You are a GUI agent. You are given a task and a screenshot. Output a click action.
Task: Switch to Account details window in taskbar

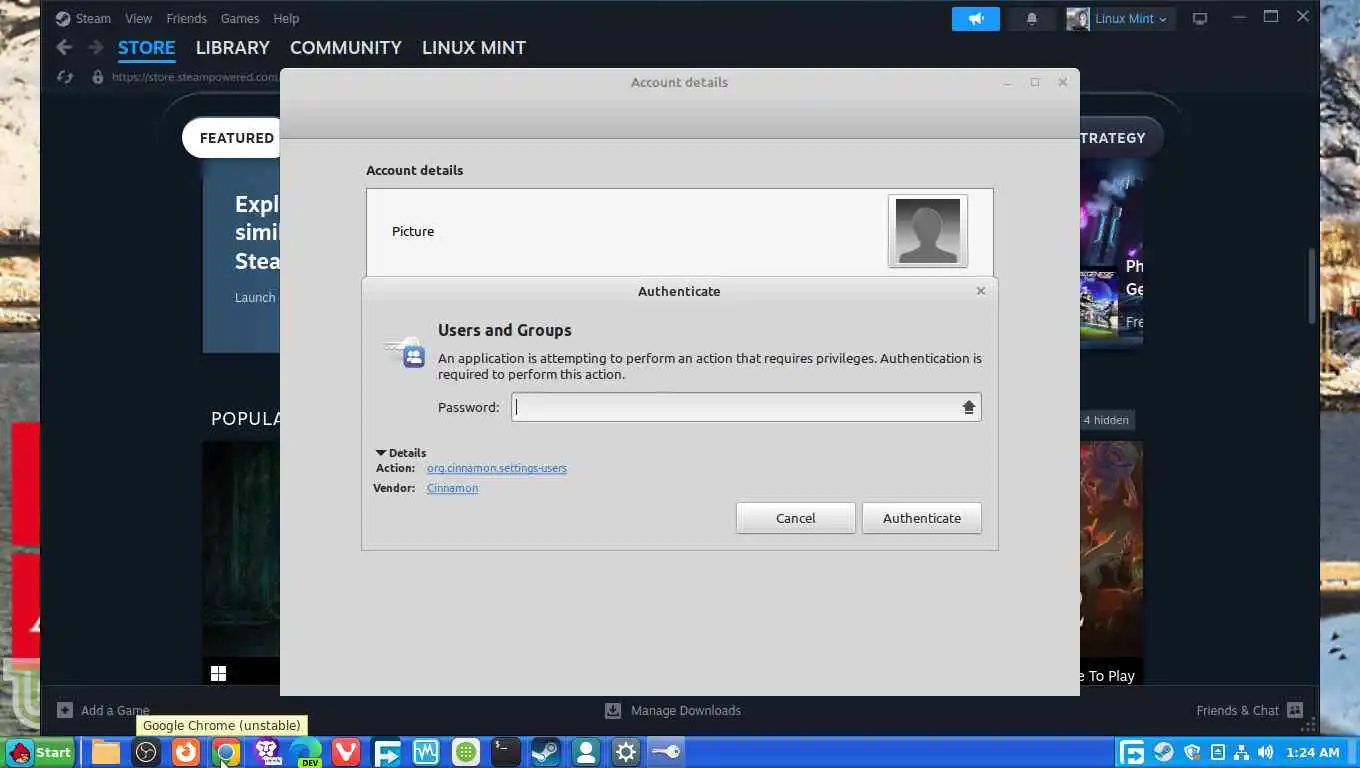pos(586,752)
